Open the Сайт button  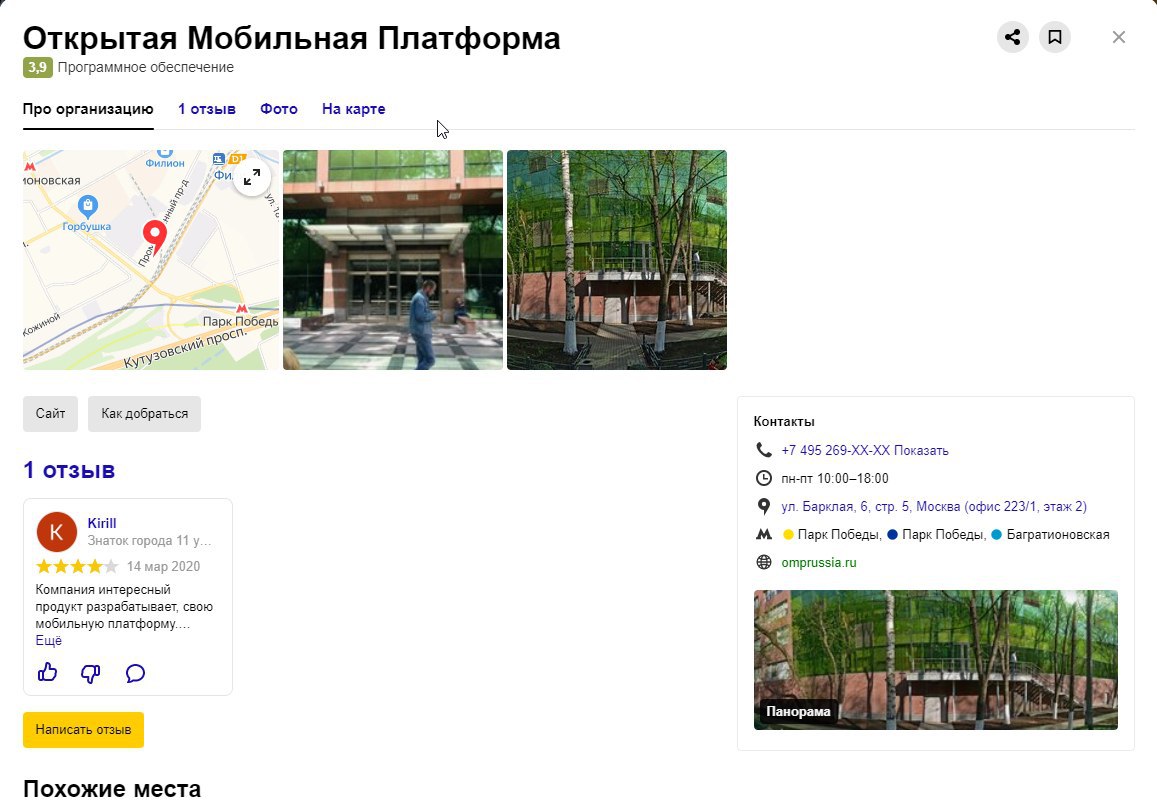tap(50, 414)
